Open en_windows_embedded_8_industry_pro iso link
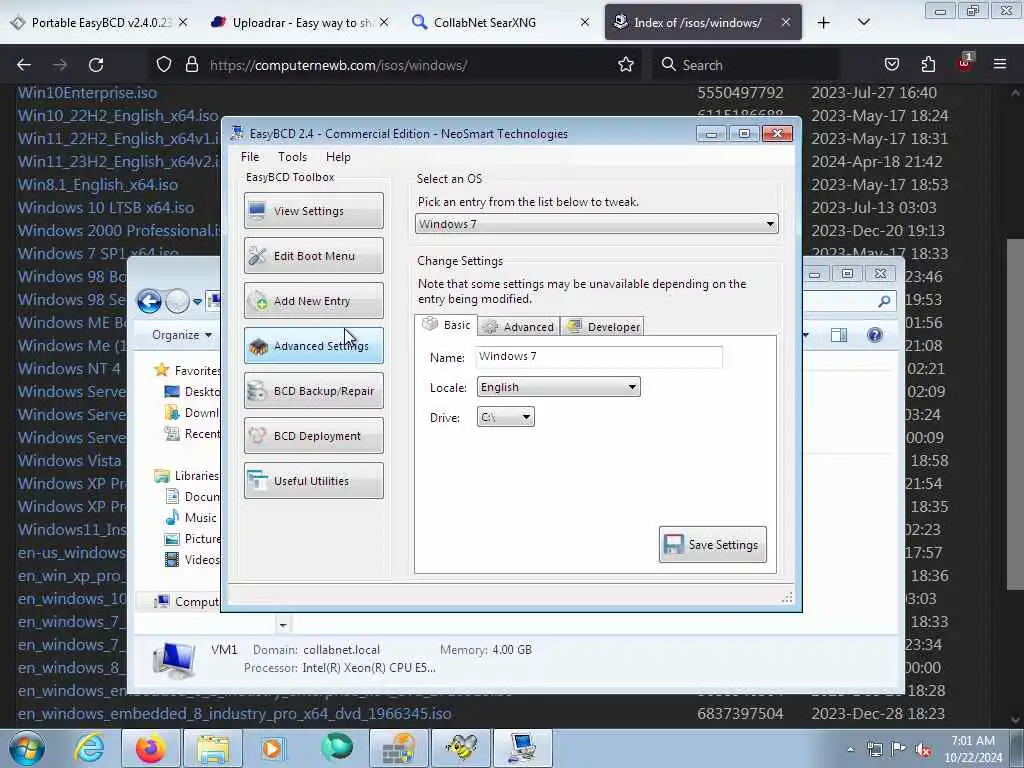 point(234,714)
